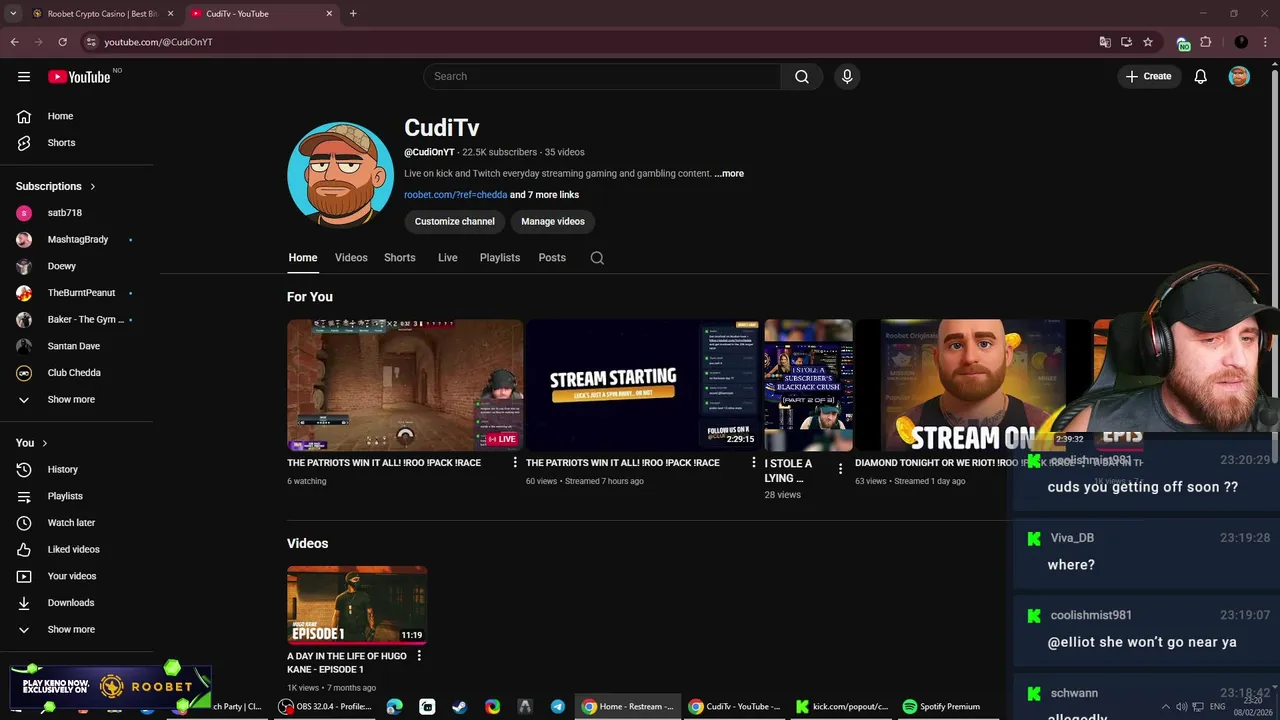Open Spotify Premium in the taskbar
The height and width of the screenshot is (720, 1280).
941,707
